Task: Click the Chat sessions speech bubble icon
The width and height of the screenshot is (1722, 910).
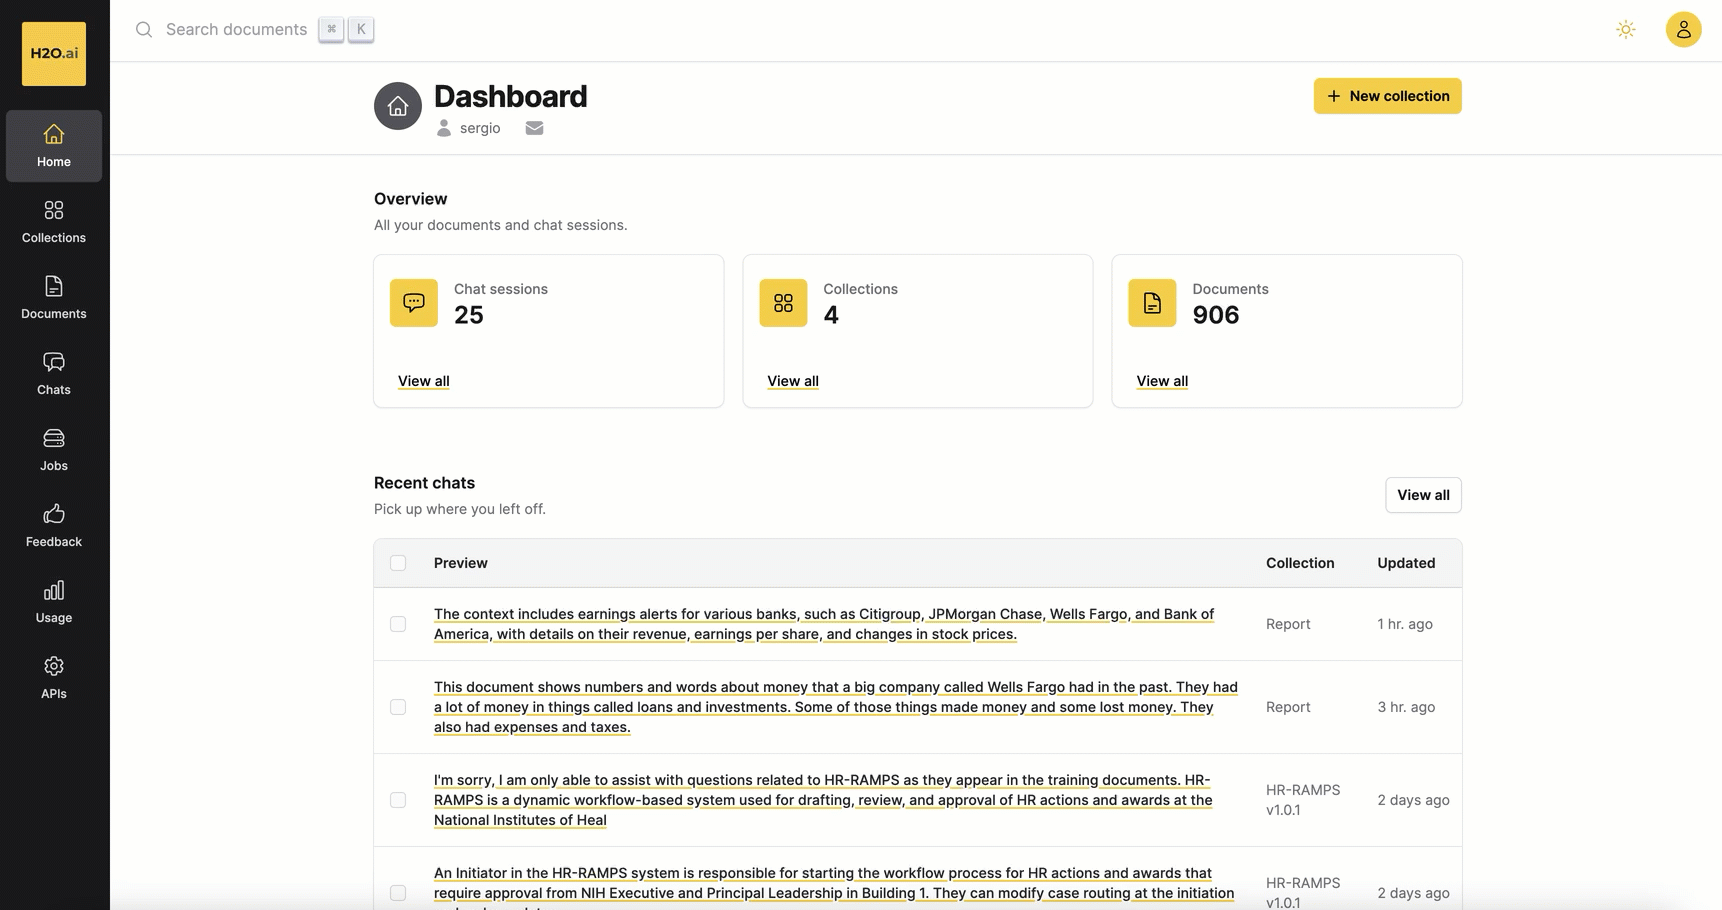Action: click(x=414, y=303)
